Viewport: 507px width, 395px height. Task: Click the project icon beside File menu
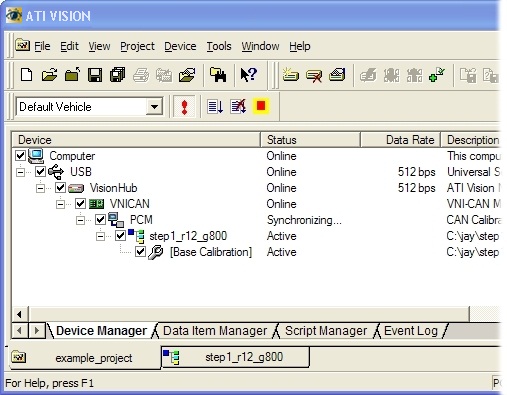point(22,45)
